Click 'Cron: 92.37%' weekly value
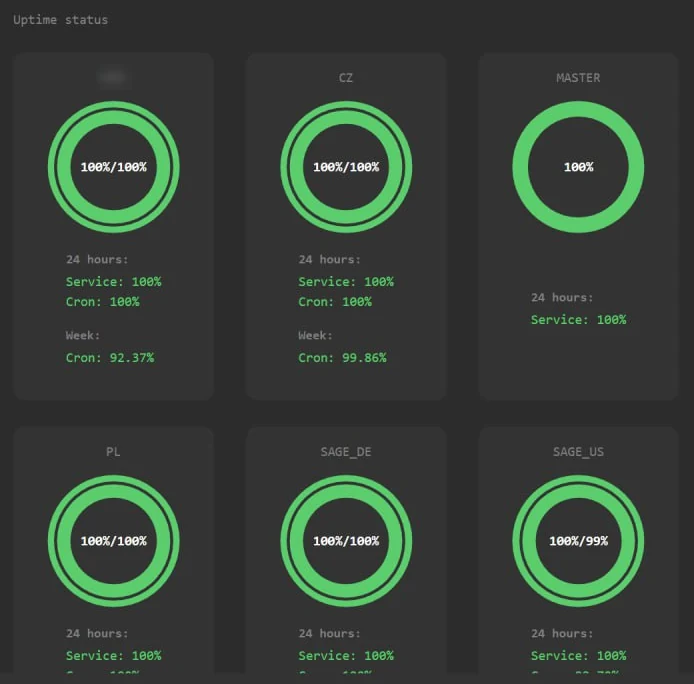The height and width of the screenshot is (684, 694). point(110,358)
